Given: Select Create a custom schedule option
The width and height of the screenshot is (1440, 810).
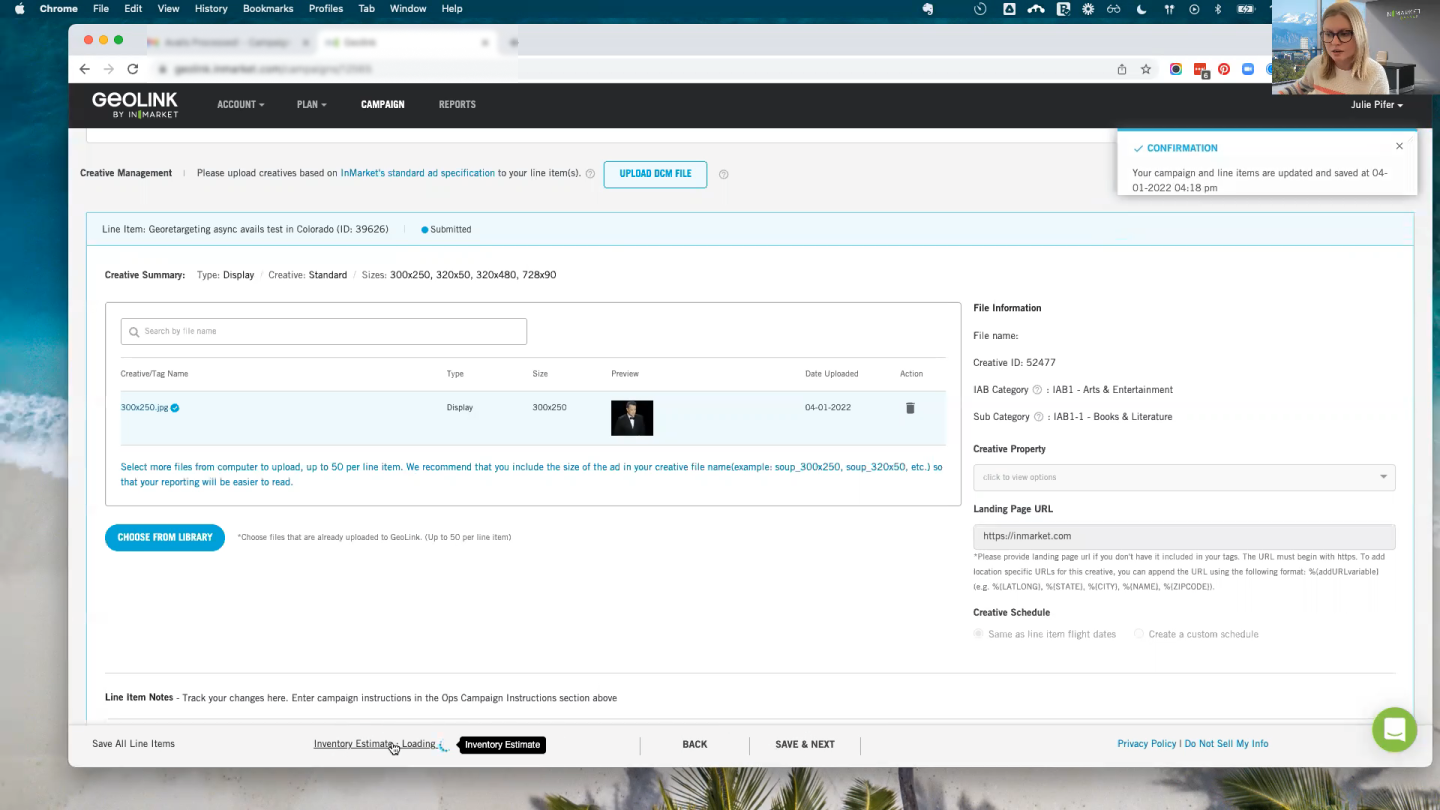Looking at the screenshot, I should pyautogui.click(x=1196, y=634).
